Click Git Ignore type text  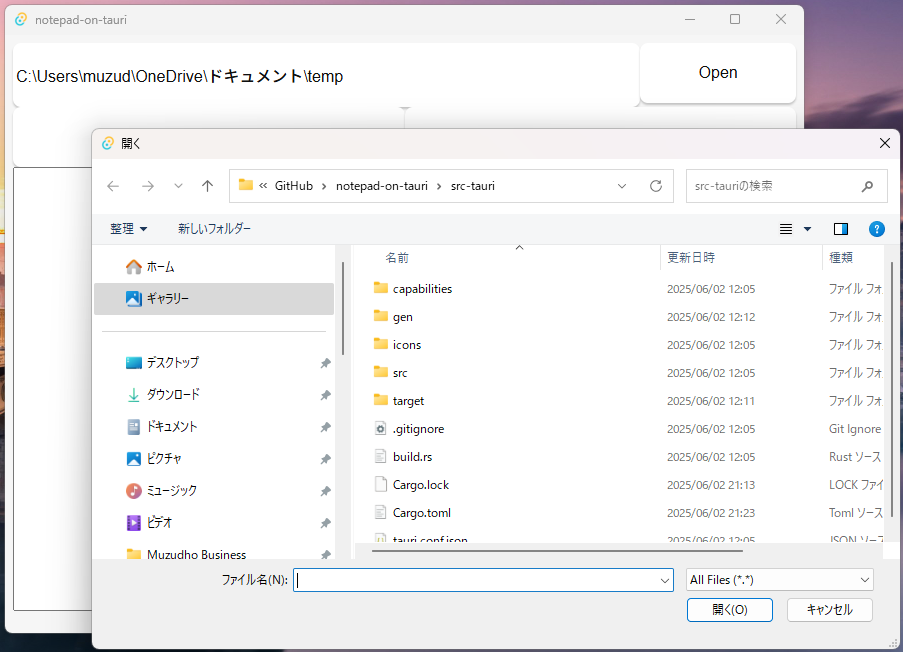click(x=855, y=429)
